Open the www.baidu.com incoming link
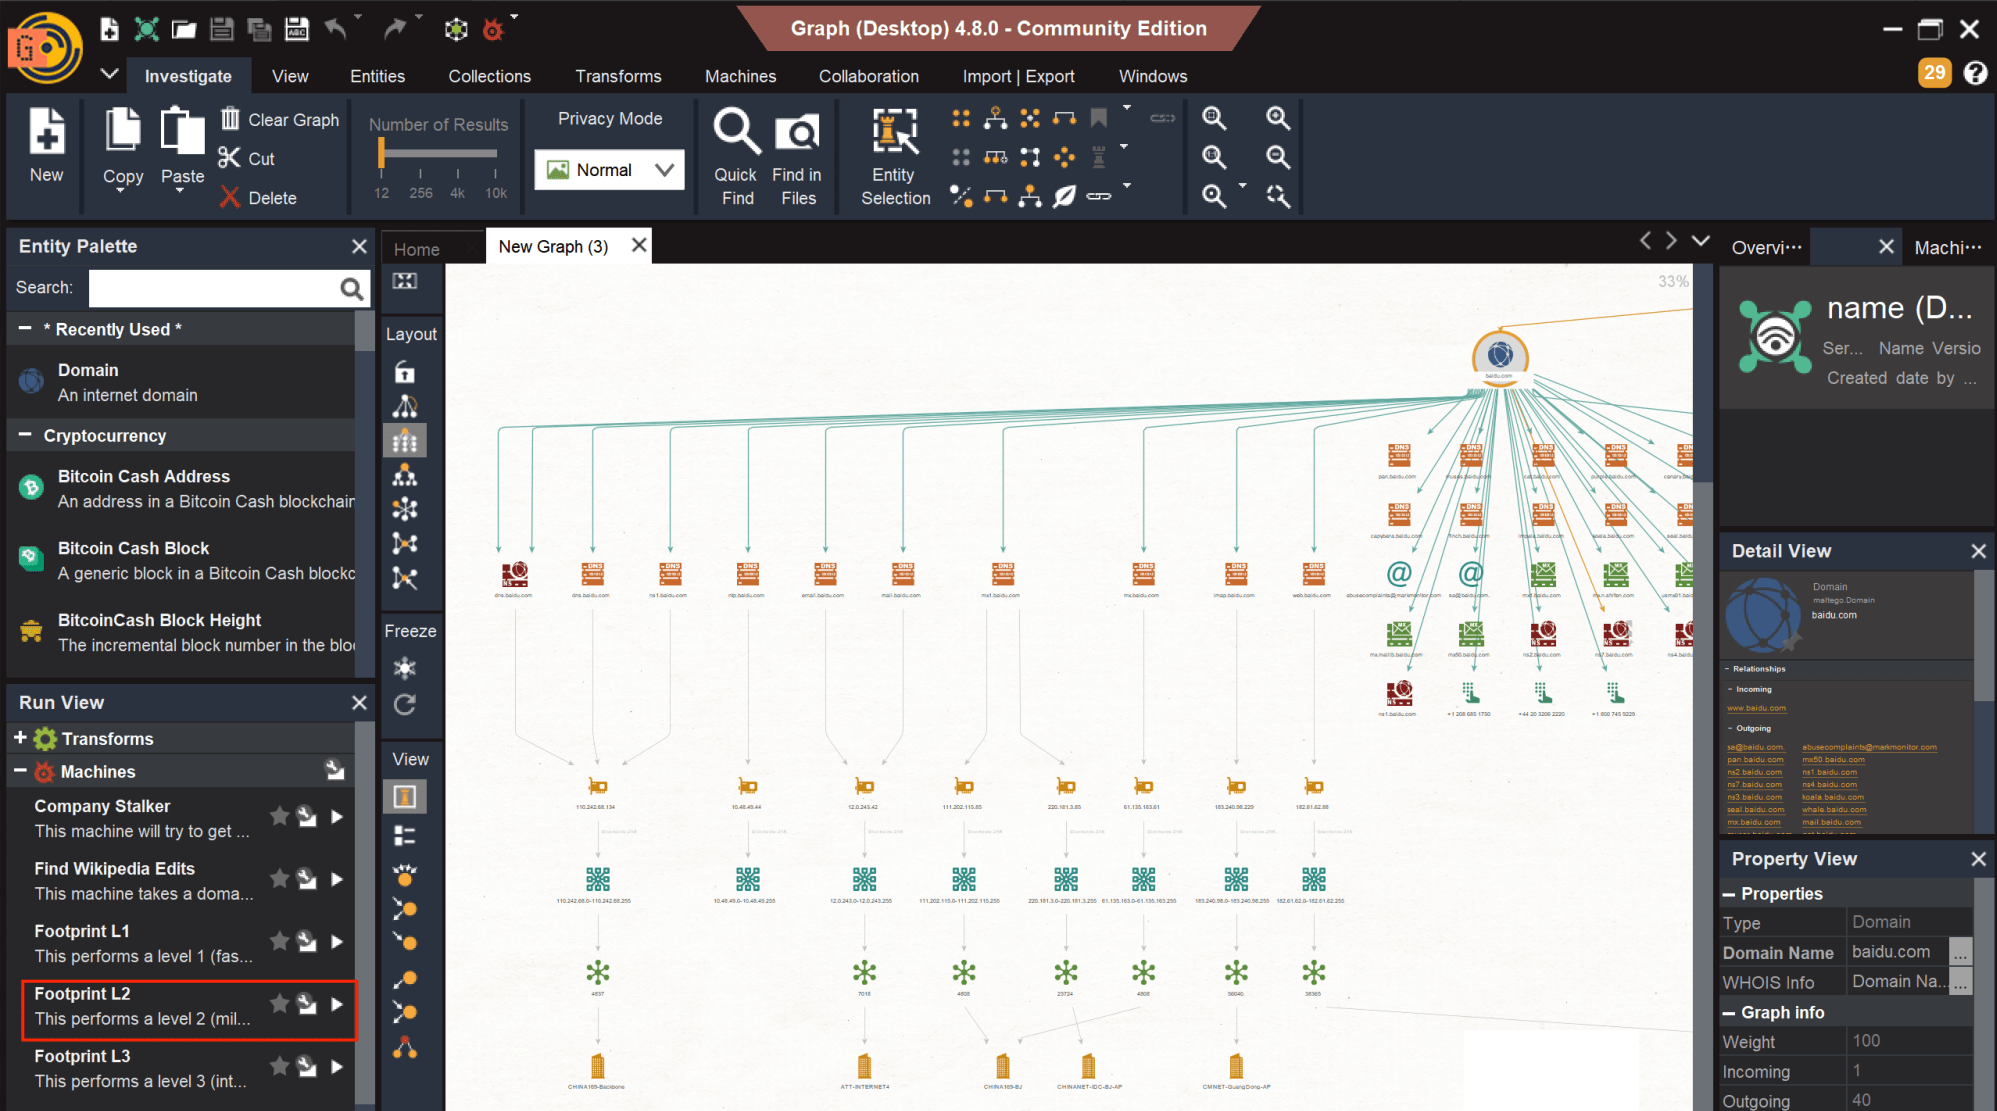1997x1111 pixels. click(x=1756, y=708)
